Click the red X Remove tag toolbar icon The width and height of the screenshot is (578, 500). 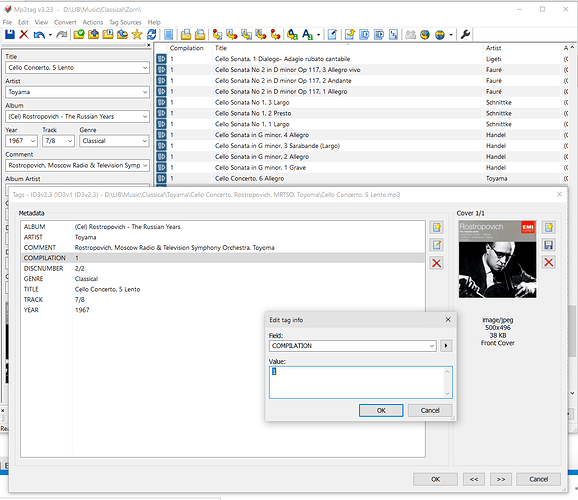24,35
